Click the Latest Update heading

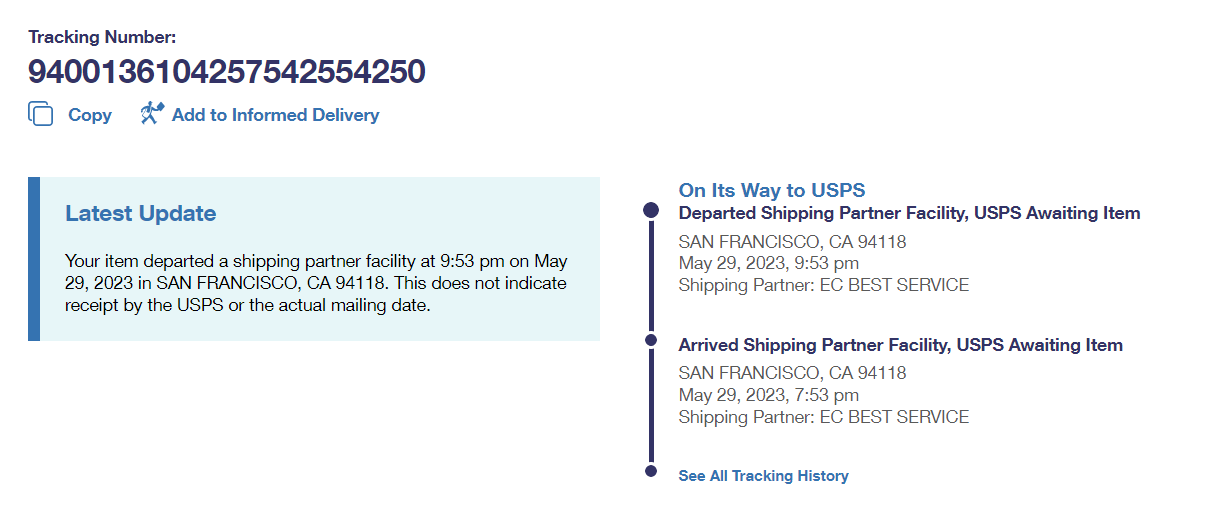140,213
